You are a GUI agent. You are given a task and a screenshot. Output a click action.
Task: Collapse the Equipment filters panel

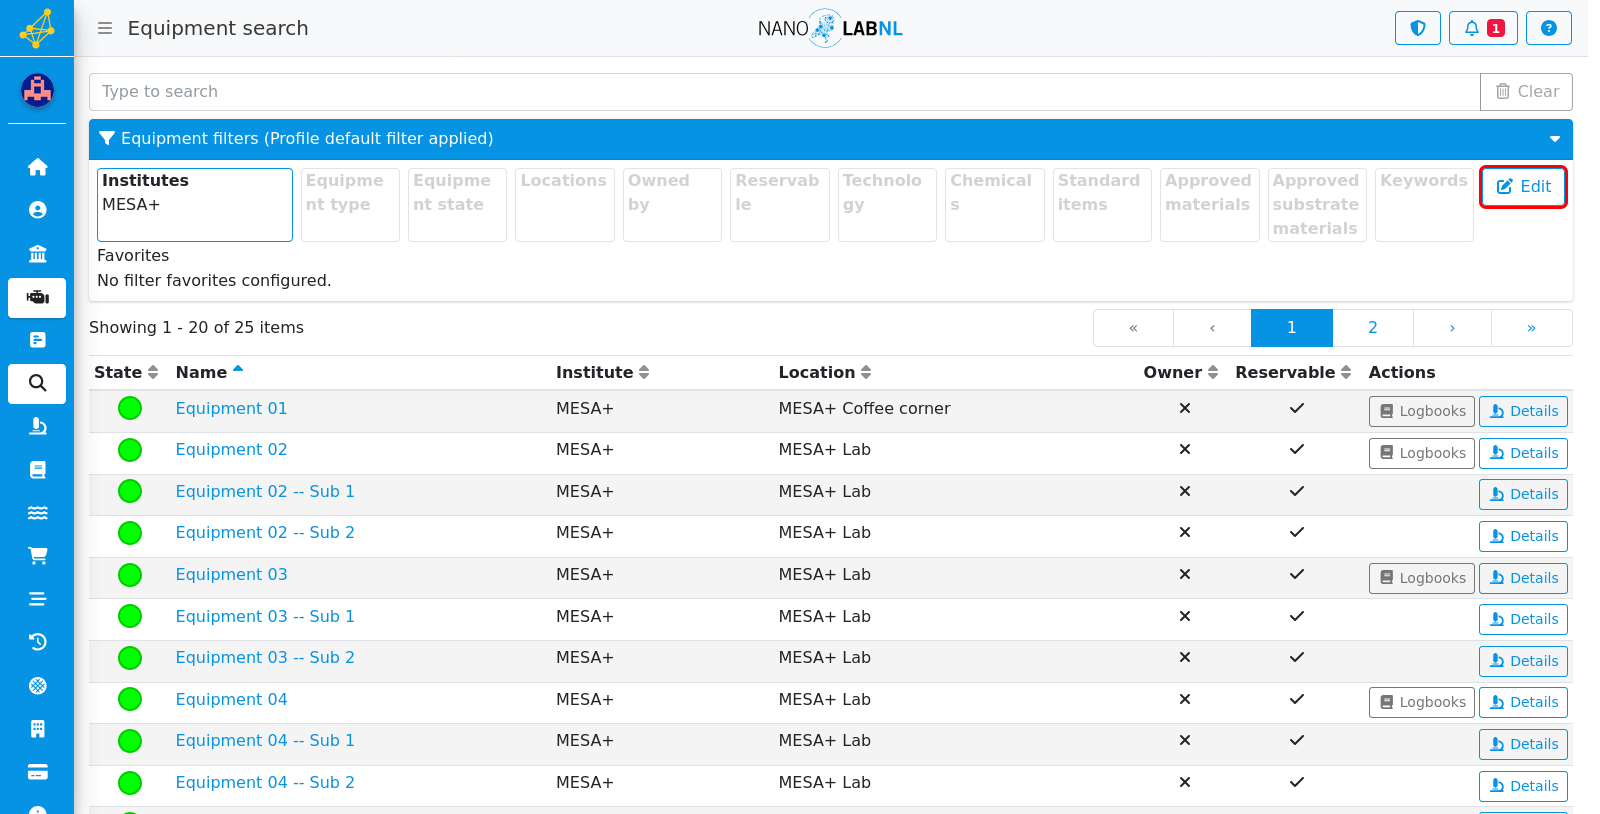point(1555,139)
